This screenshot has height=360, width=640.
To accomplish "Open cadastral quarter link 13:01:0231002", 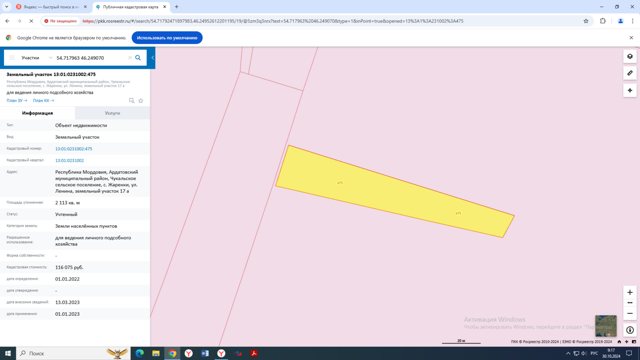I will (x=69, y=160).
